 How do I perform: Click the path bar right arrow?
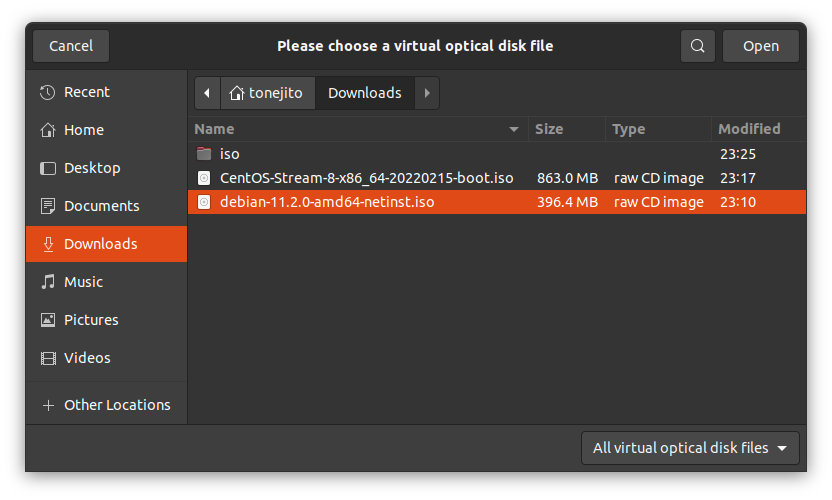click(x=427, y=93)
